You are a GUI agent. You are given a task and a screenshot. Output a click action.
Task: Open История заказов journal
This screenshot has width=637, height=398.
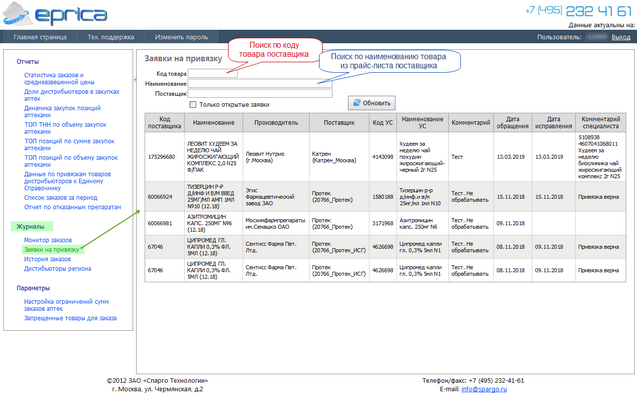(47, 259)
